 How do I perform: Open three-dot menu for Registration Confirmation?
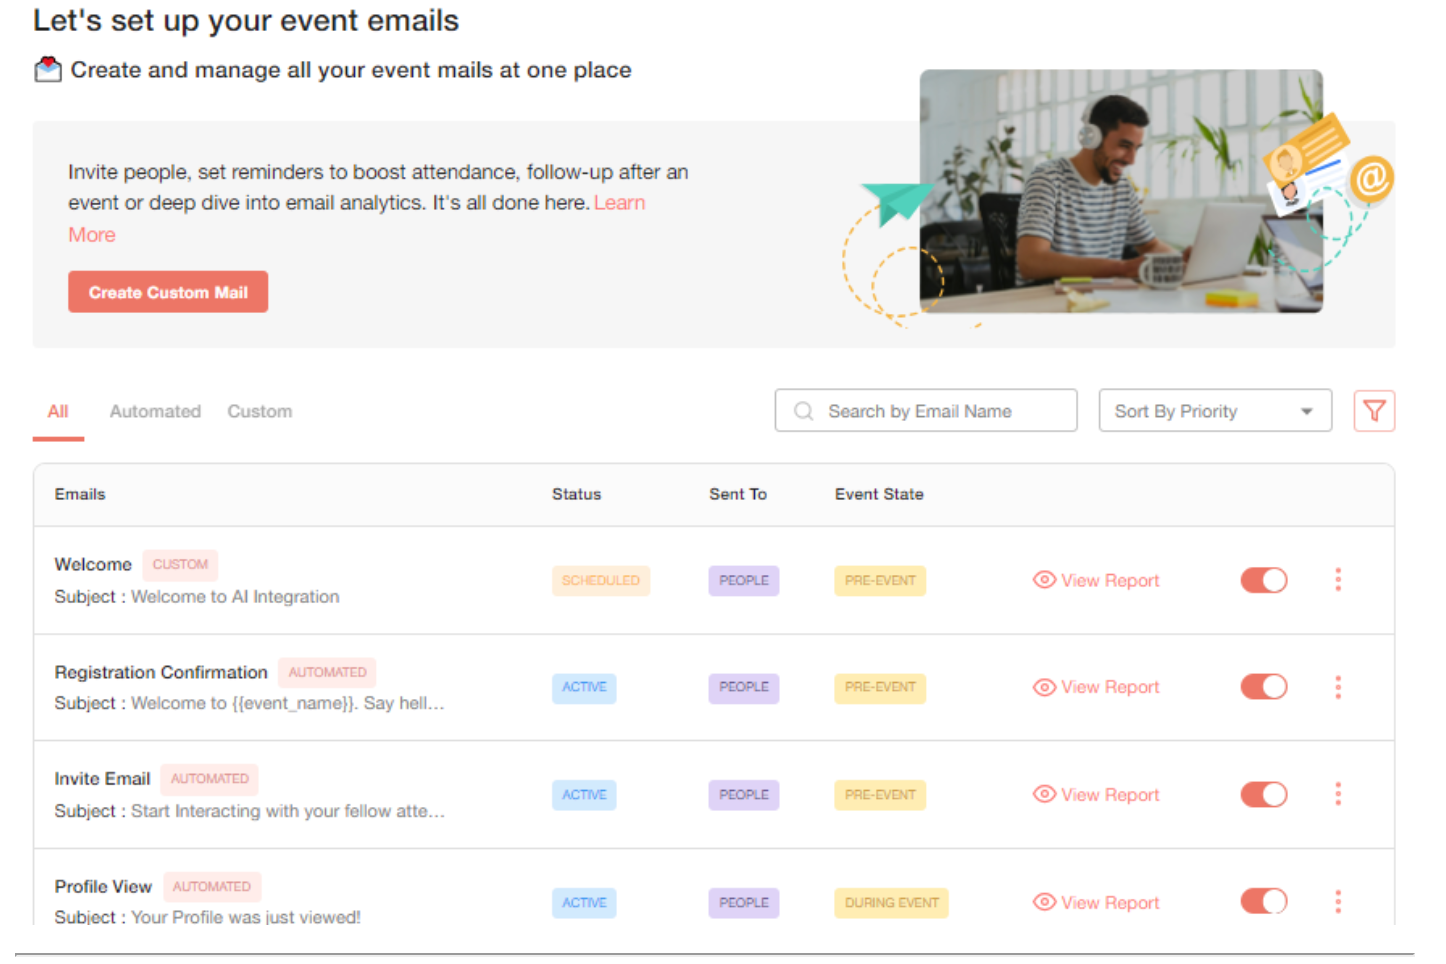1337,687
